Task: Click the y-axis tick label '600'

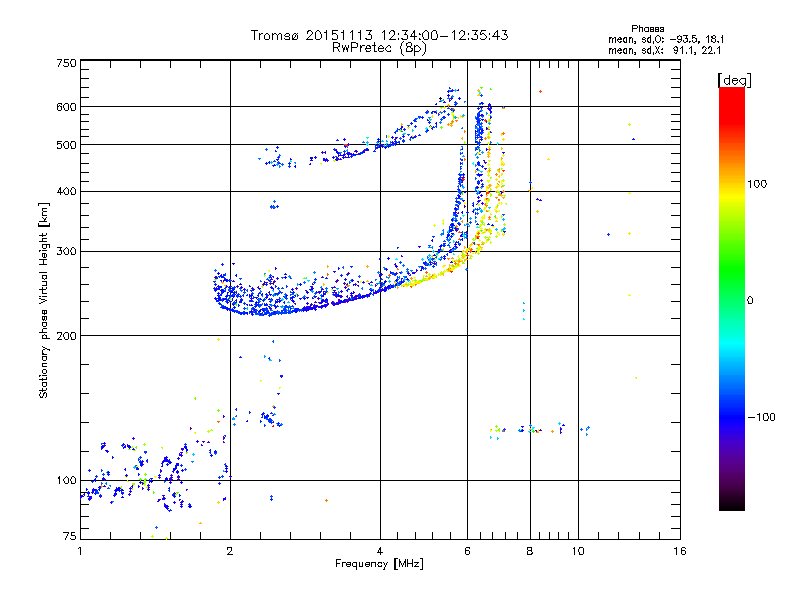Action: point(66,107)
